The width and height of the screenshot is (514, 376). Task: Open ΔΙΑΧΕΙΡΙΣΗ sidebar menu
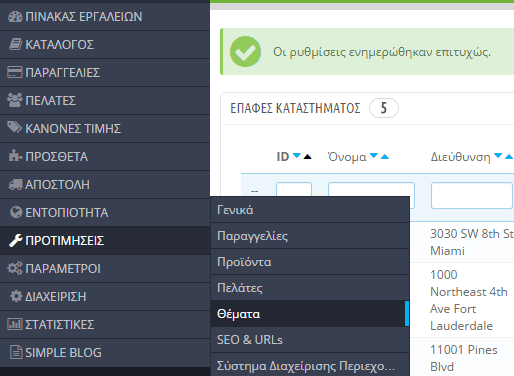click(105, 297)
